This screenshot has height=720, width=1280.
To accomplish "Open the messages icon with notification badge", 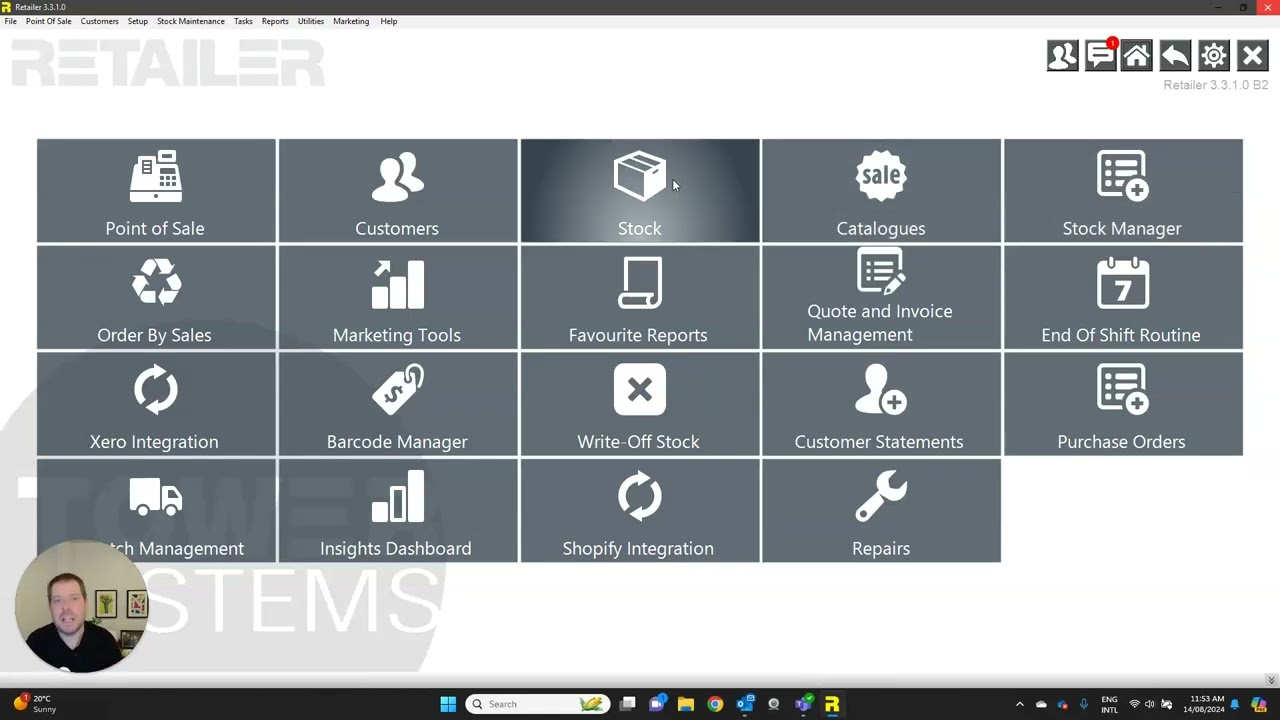I will click(x=1100, y=56).
